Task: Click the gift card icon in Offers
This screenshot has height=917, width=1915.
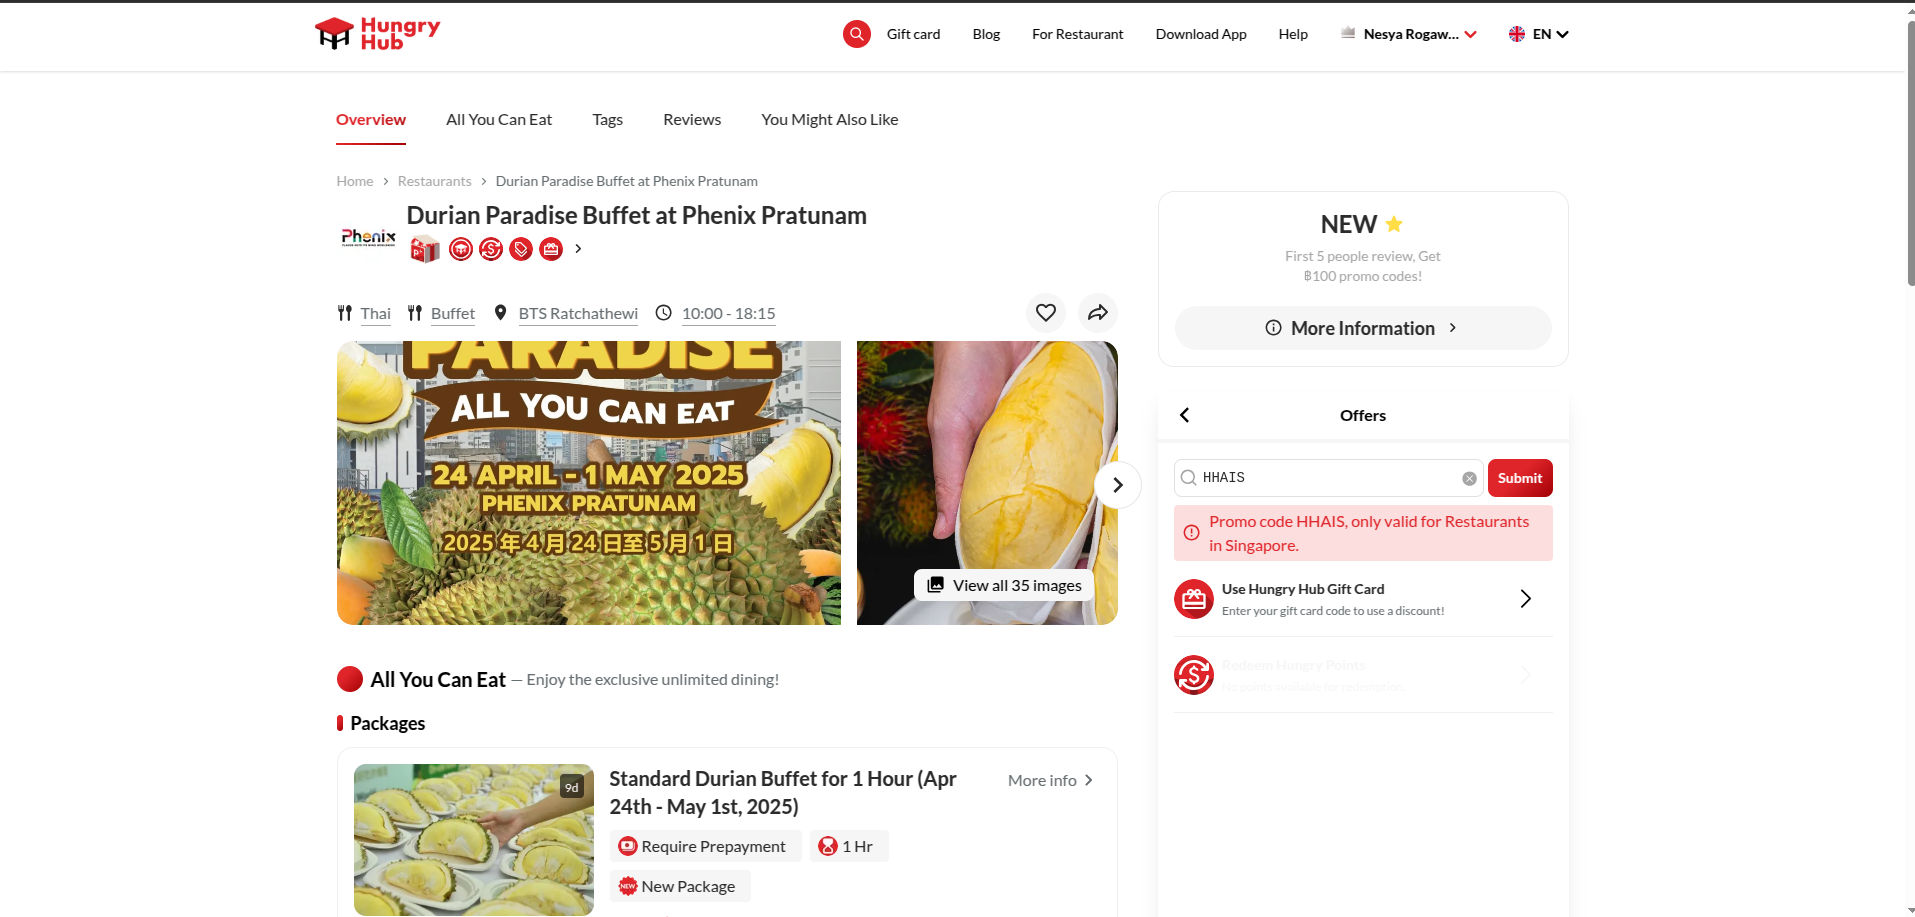Action: (1193, 599)
